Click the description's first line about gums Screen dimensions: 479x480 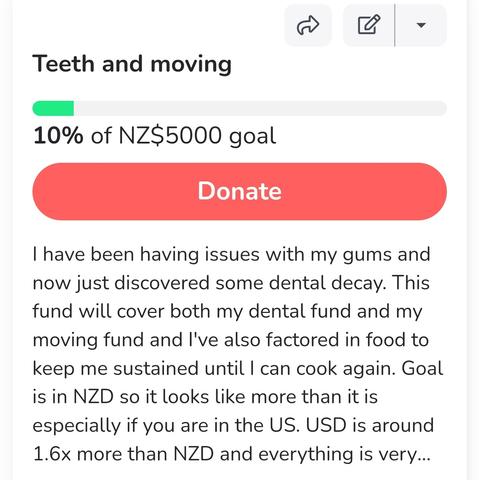[x=231, y=254]
